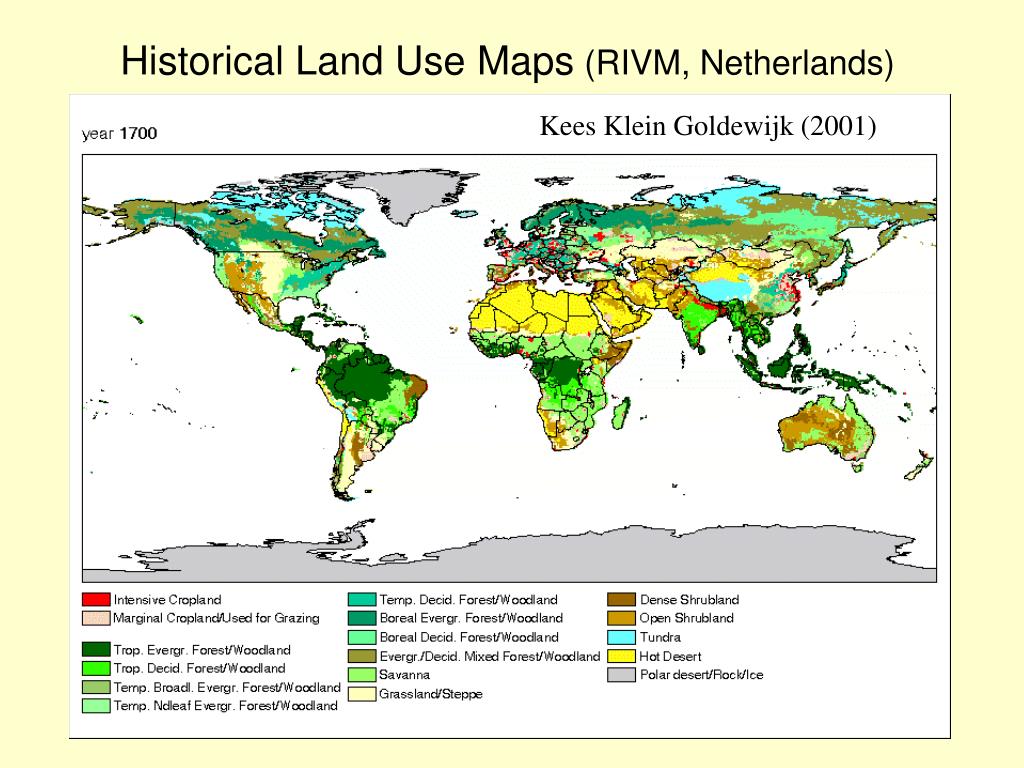This screenshot has height=768, width=1024.
Task: Click the cyan Tundra legend swatch
Action: [621, 637]
